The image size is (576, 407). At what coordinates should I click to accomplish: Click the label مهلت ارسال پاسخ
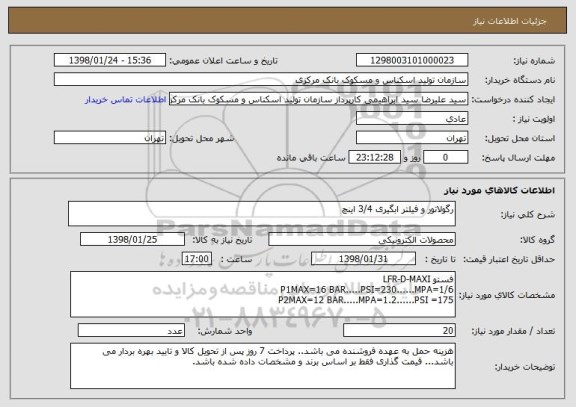[x=518, y=158]
